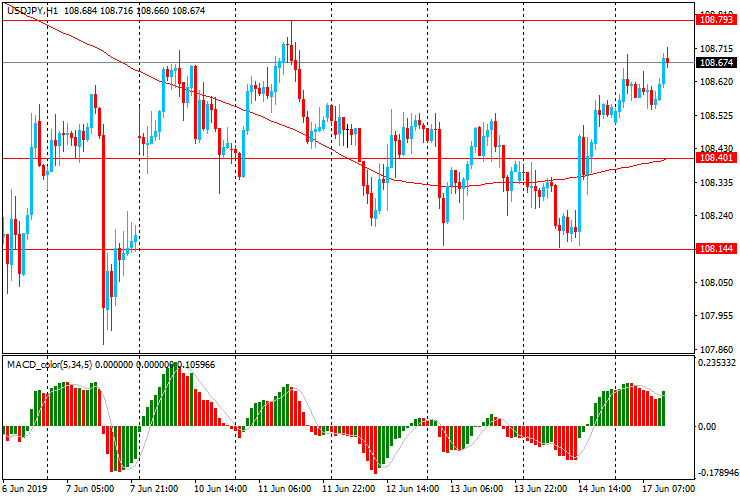Screen dimensions: 740x500
Task: Click the 108.401 red price label
Action: [x=716, y=158]
